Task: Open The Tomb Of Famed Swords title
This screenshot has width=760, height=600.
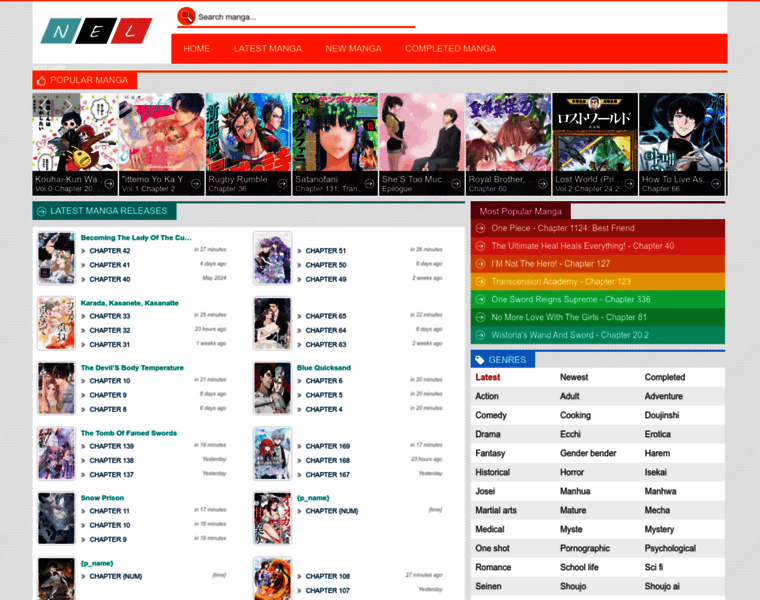Action: pyautogui.click(x=128, y=433)
